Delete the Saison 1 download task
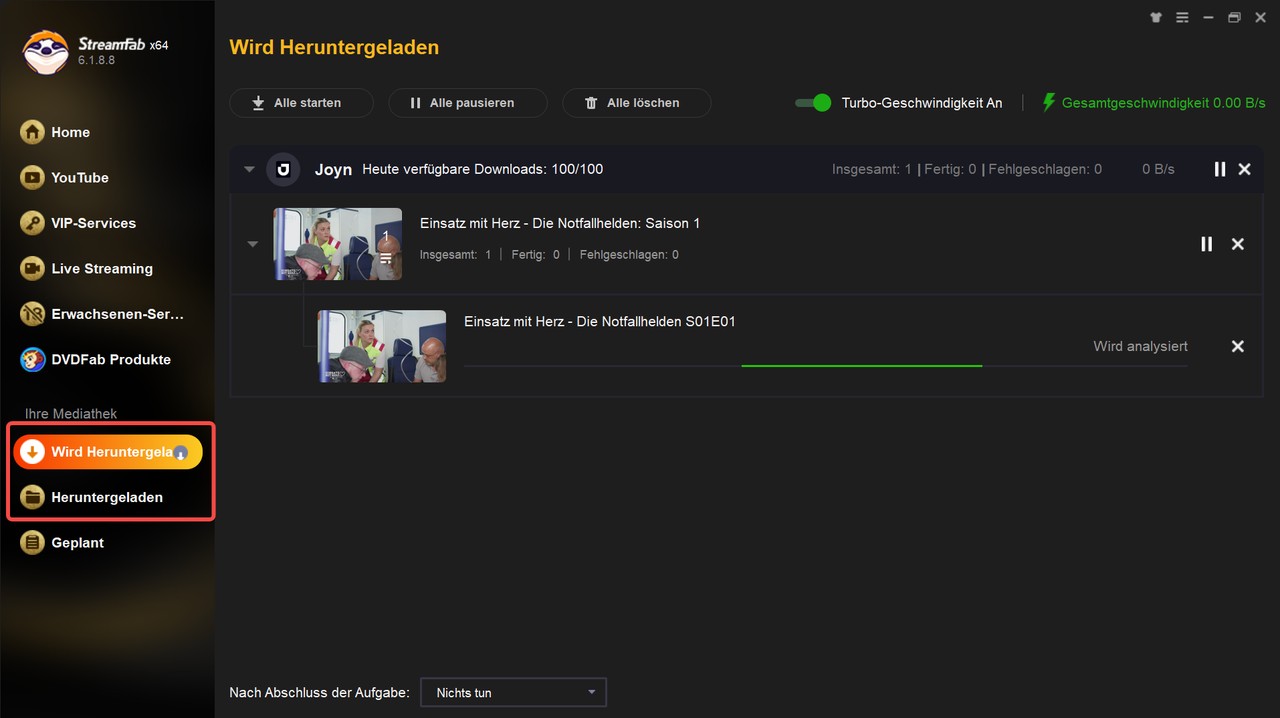The width and height of the screenshot is (1280, 718). [x=1238, y=244]
